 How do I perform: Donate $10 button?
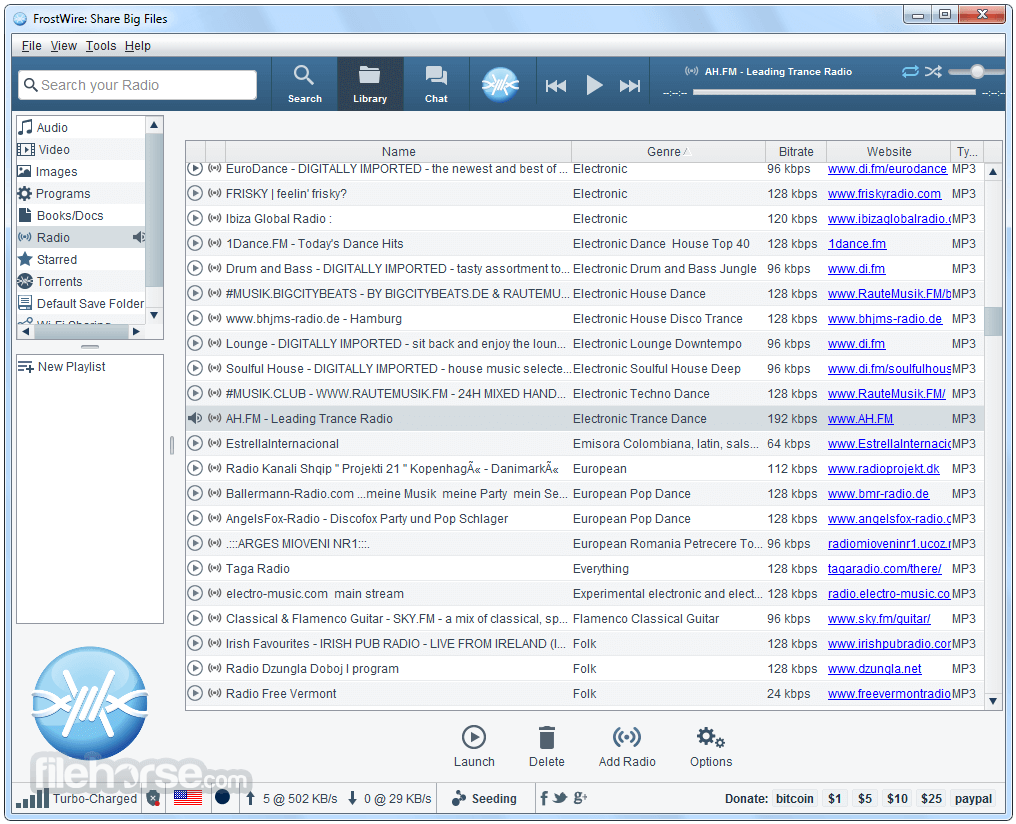897,799
